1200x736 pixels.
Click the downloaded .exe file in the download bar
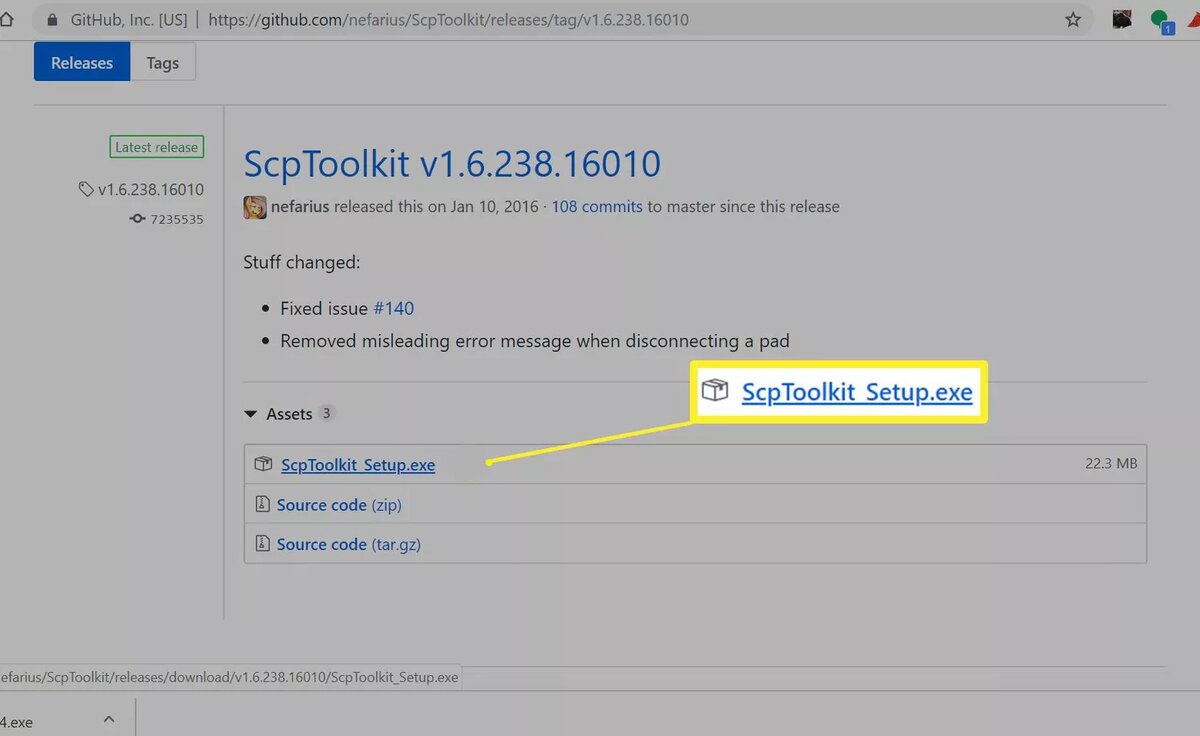(17, 720)
